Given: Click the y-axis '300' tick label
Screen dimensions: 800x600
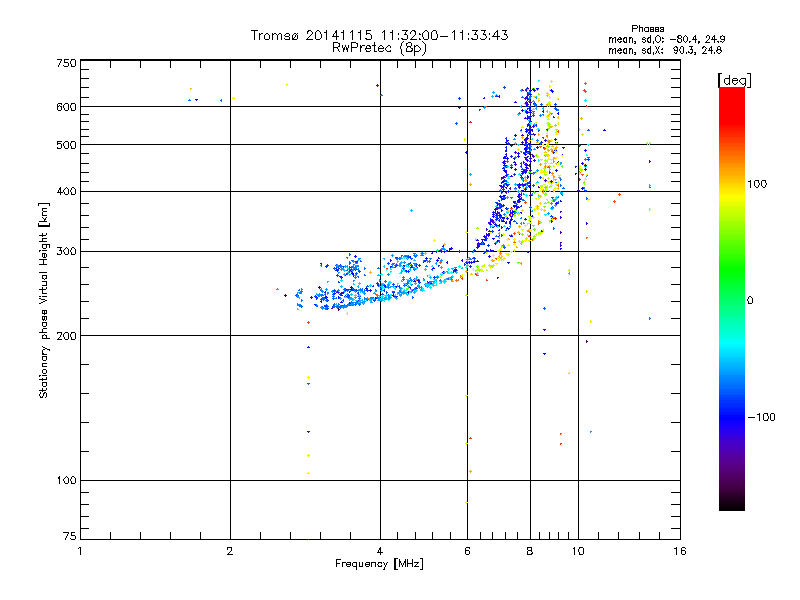Looking at the screenshot, I should click(66, 252).
